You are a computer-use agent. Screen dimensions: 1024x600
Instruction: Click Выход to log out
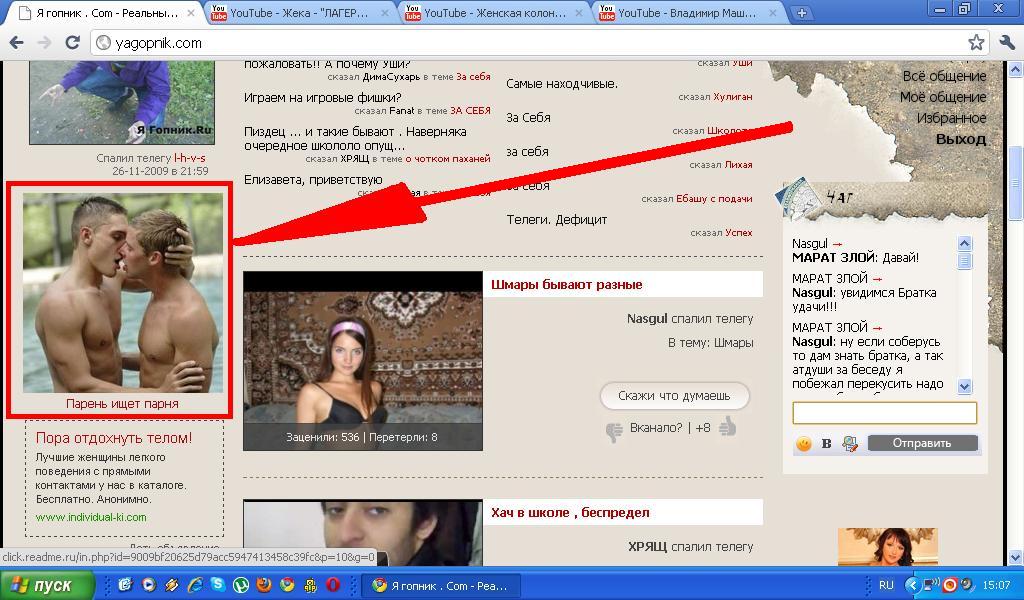click(x=961, y=139)
